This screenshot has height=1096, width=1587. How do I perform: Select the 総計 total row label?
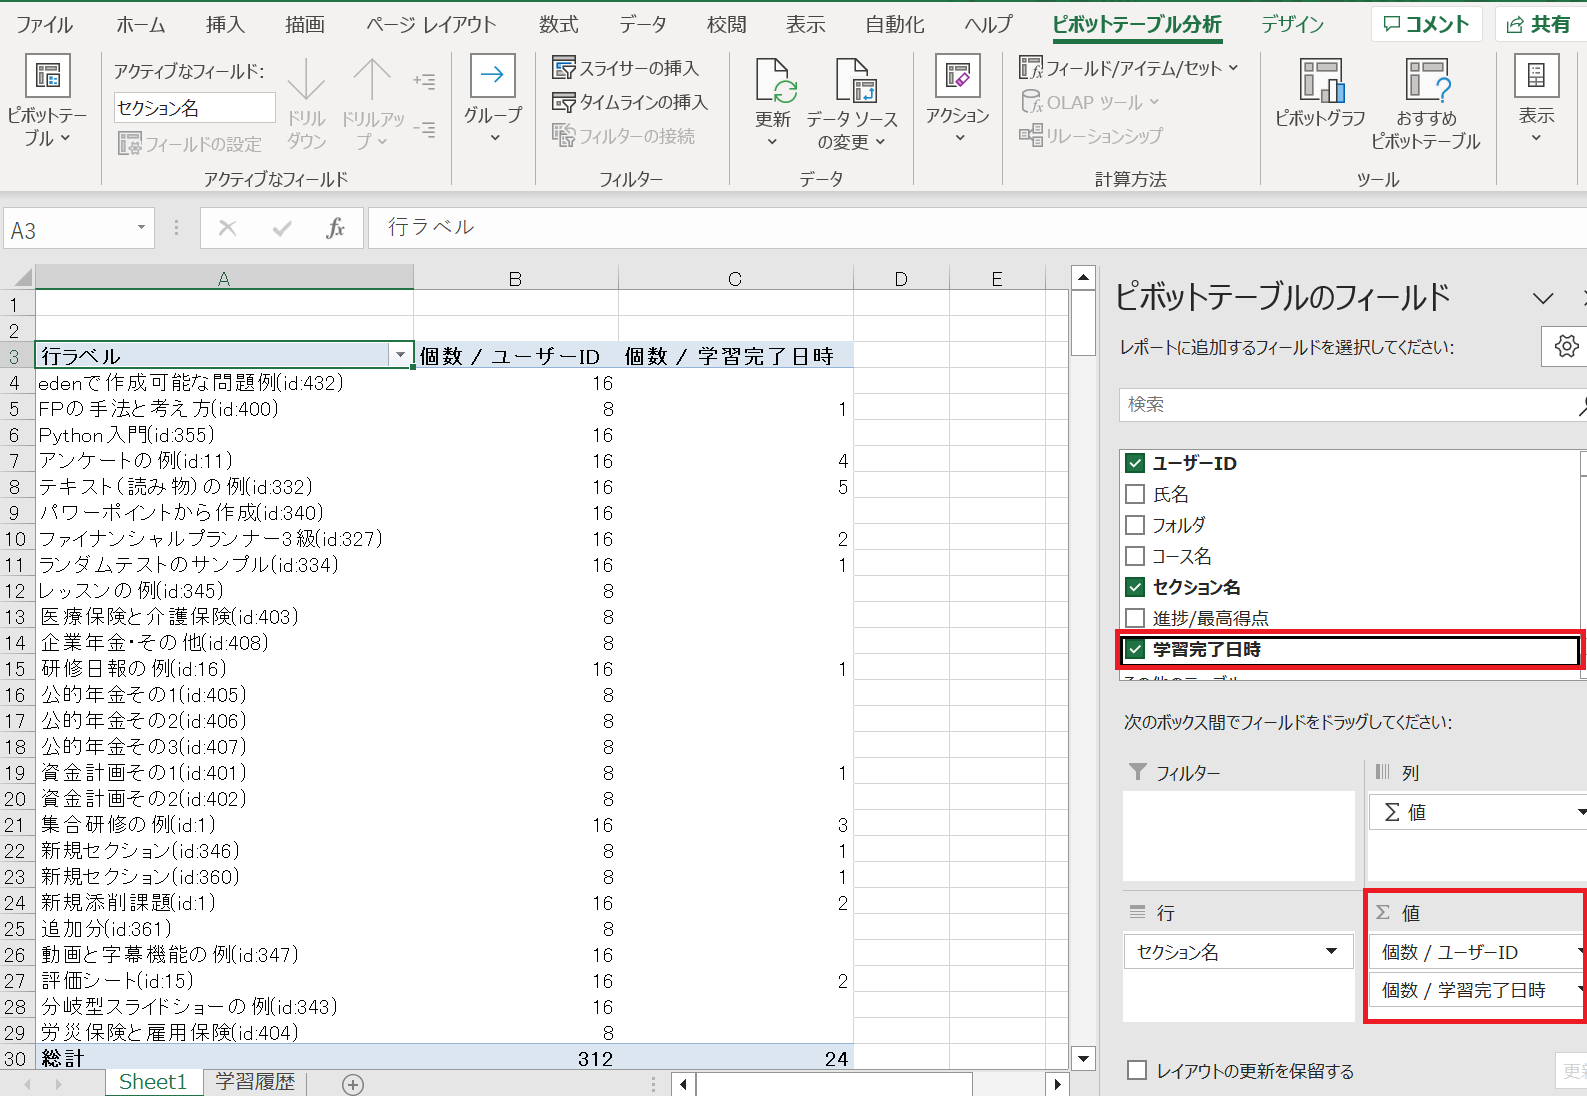coord(224,1058)
